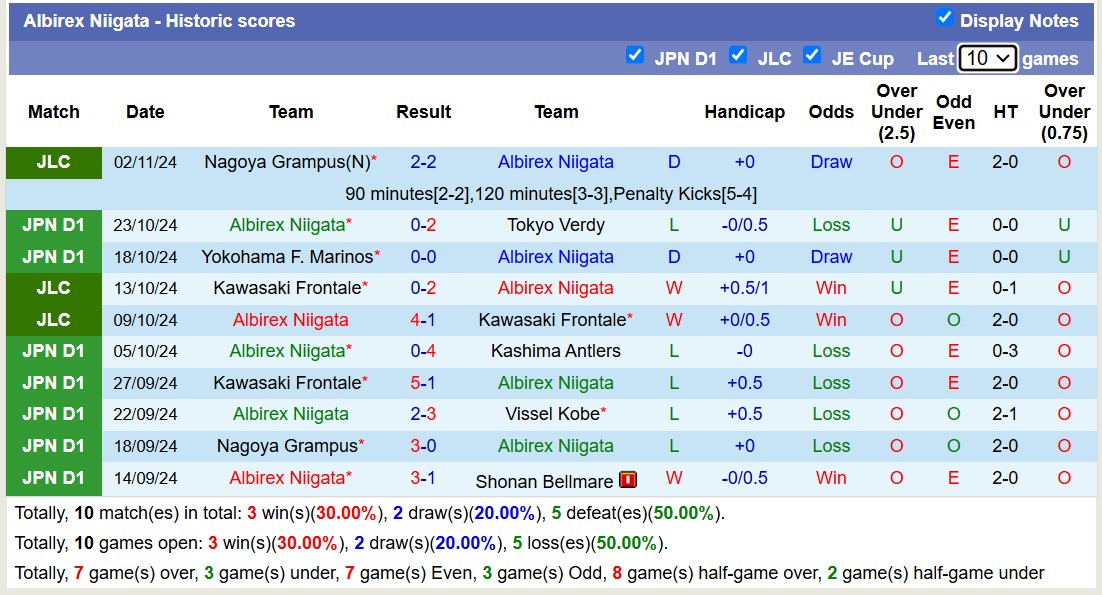1102x595 pixels.
Task: Disable the JE Cup filter checkbox
Action: pyautogui.click(x=812, y=56)
